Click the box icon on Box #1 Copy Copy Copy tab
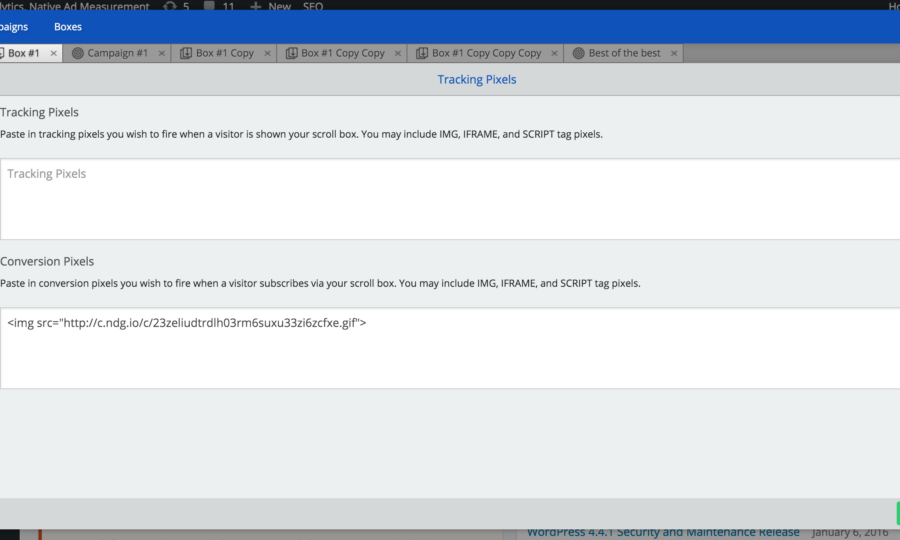This screenshot has width=900, height=540. coord(422,53)
